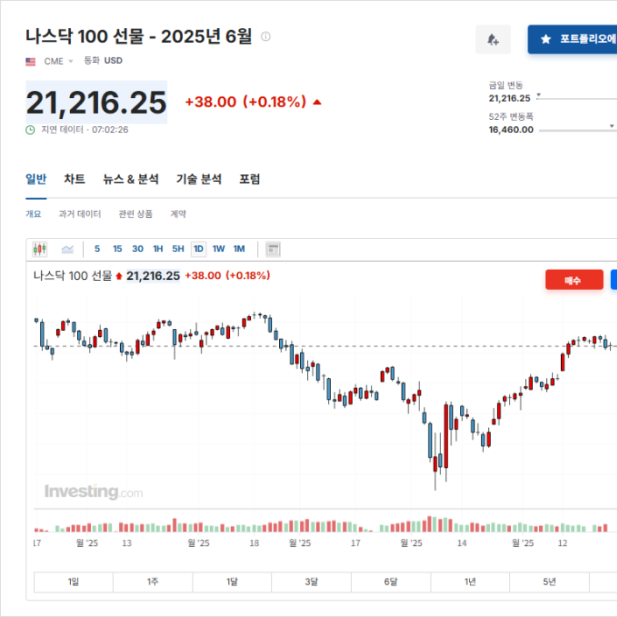The height and width of the screenshot is (617, 617).
Task: Click the red 매수 button
Action: 574,280
